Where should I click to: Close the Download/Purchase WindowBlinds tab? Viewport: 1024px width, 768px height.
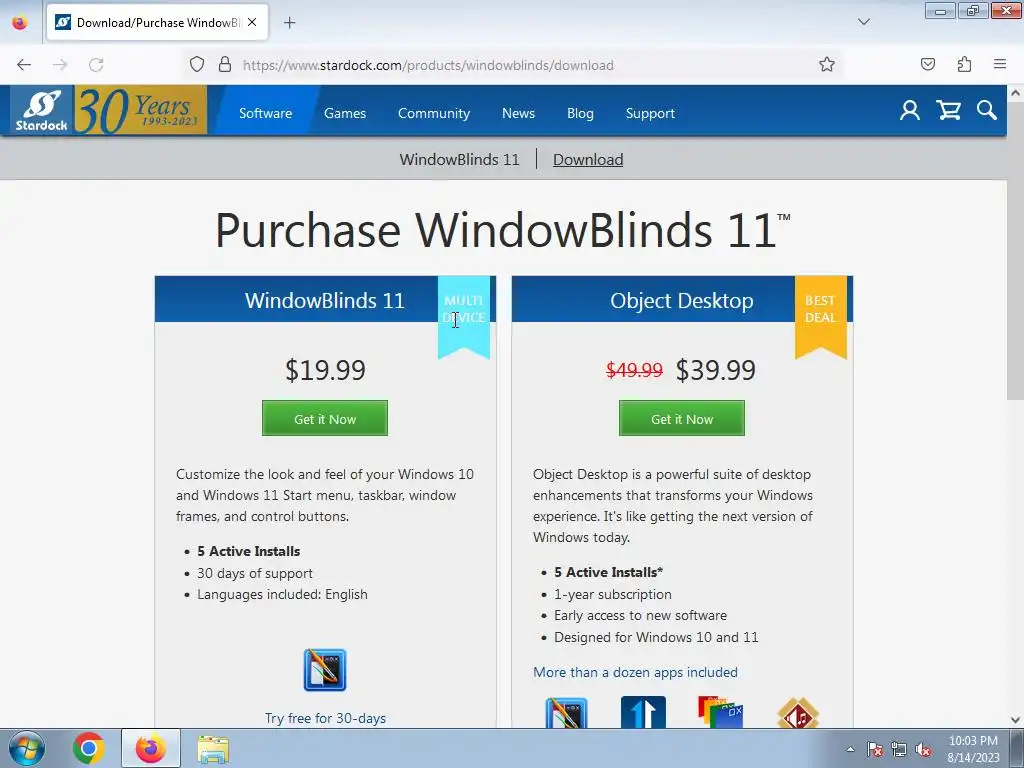[x=252, y=22]
